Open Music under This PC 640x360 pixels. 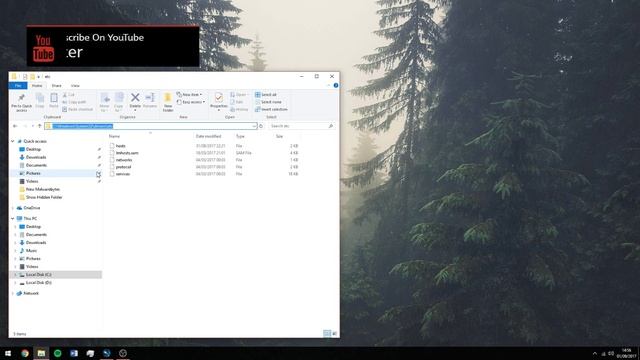coord(31,251)
